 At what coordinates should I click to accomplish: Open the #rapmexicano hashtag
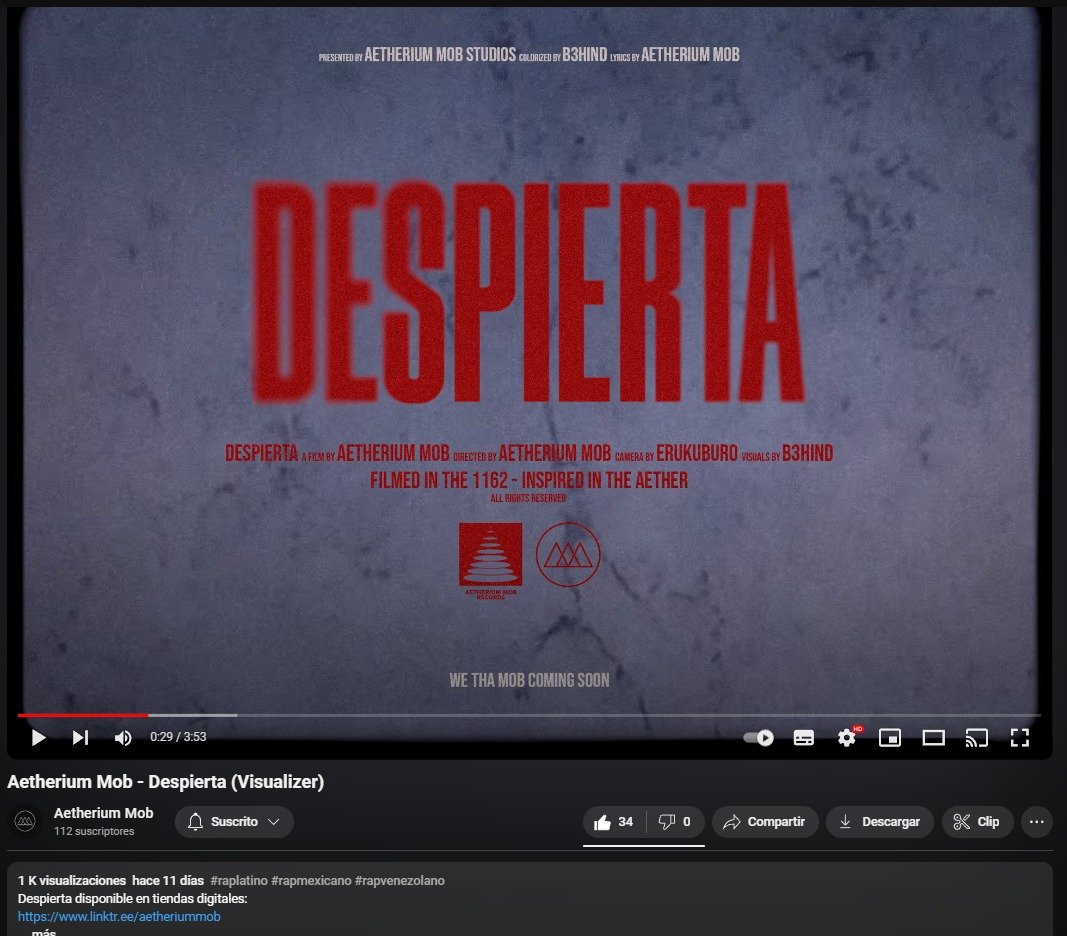[311, 880]
